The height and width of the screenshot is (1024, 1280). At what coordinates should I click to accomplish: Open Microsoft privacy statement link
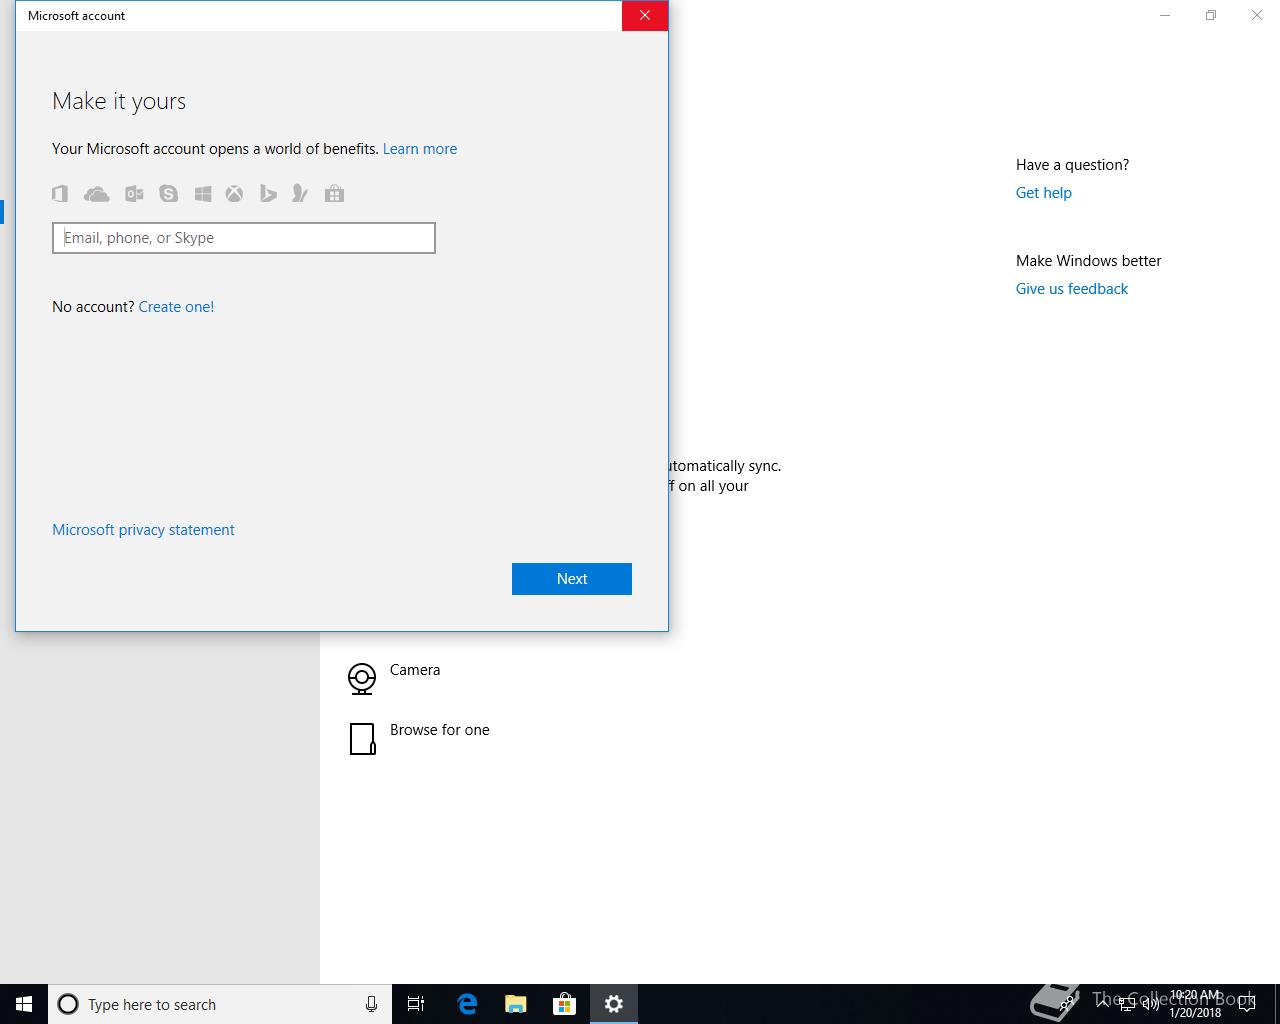(143, 530)
